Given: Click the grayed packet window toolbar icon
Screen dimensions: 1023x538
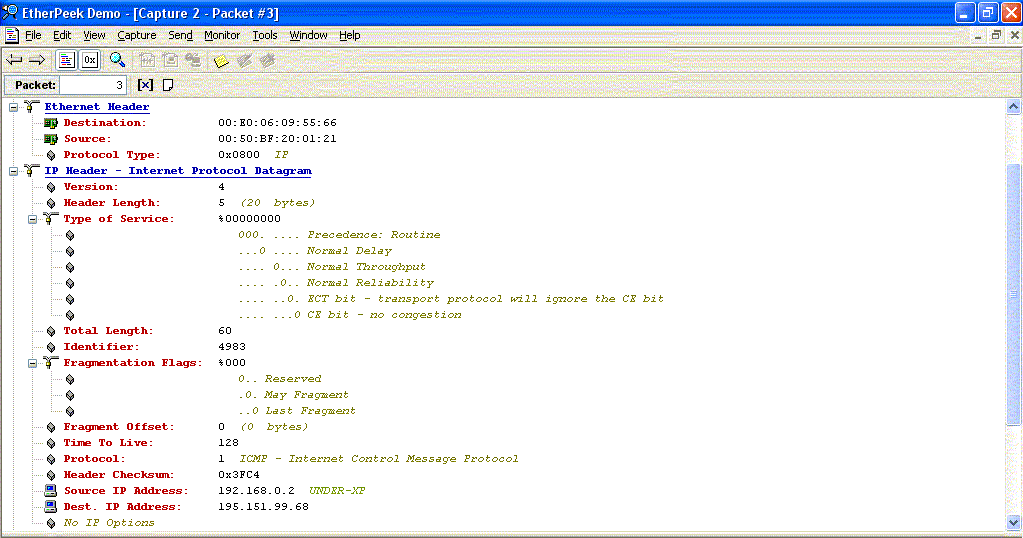Looking at the screenshot, I should coord(170,60).
